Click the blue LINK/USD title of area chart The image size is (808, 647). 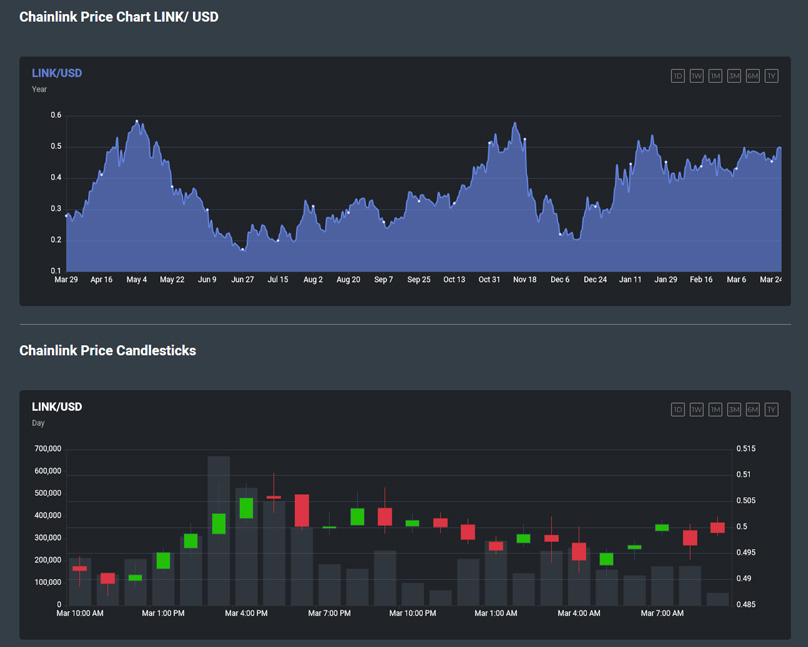click(57, 73)
